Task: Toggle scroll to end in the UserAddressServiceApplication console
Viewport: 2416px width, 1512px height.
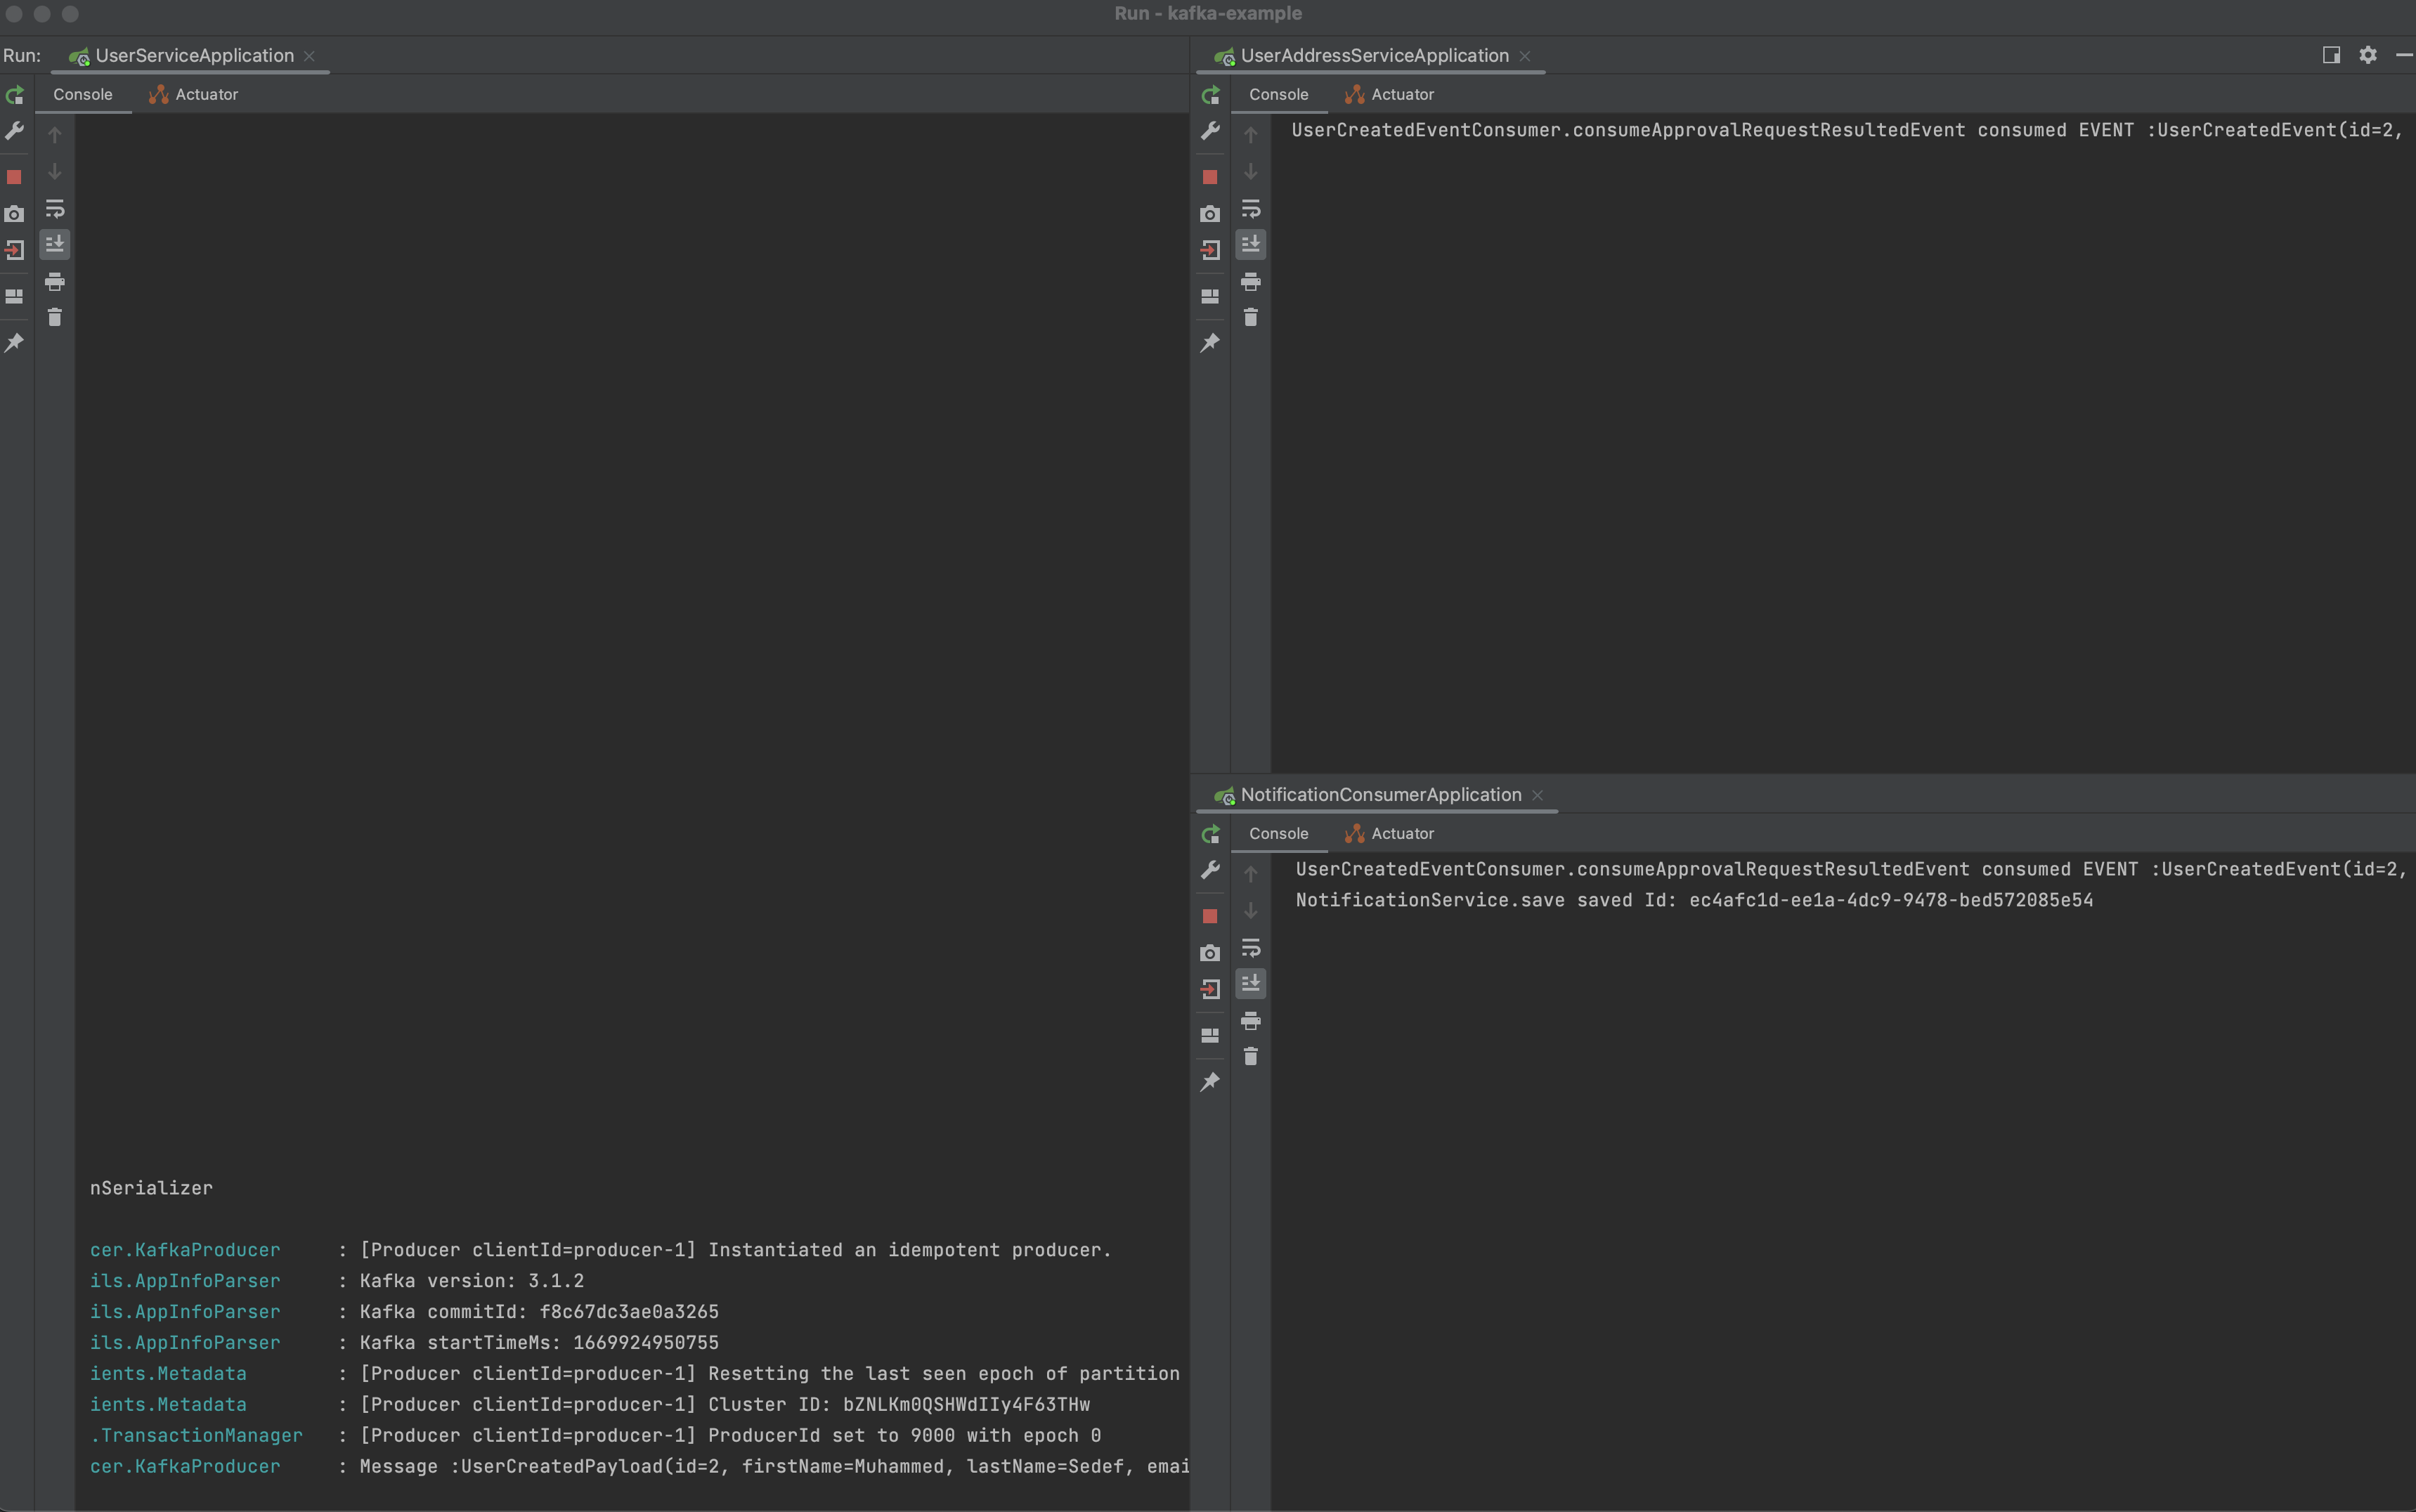Action: (x=1250, y=245)
